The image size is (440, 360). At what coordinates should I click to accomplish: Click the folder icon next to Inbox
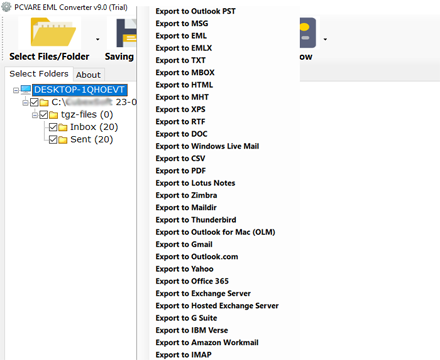click(63, 127)
